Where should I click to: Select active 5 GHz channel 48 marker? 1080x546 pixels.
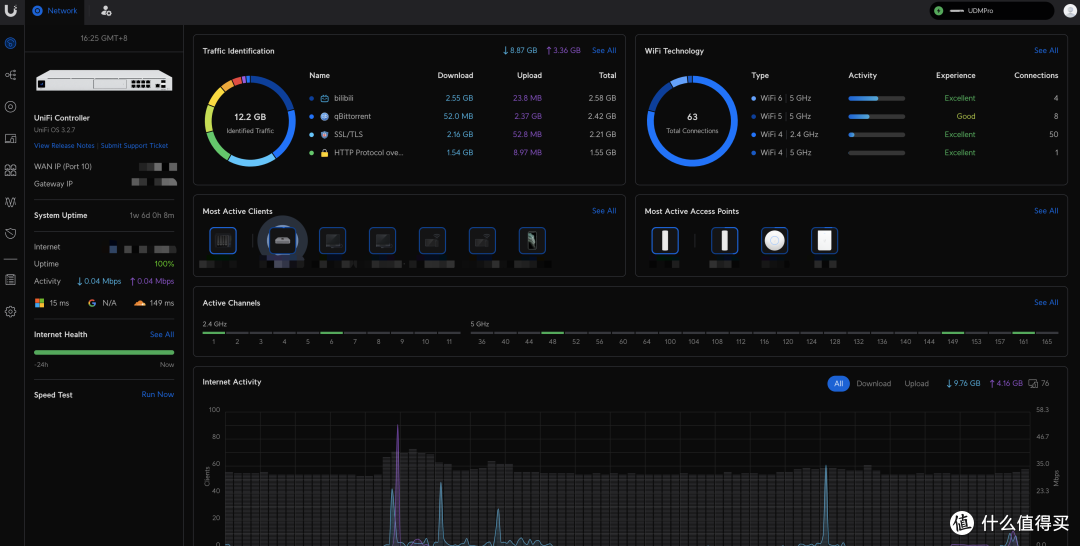[552, 333]
